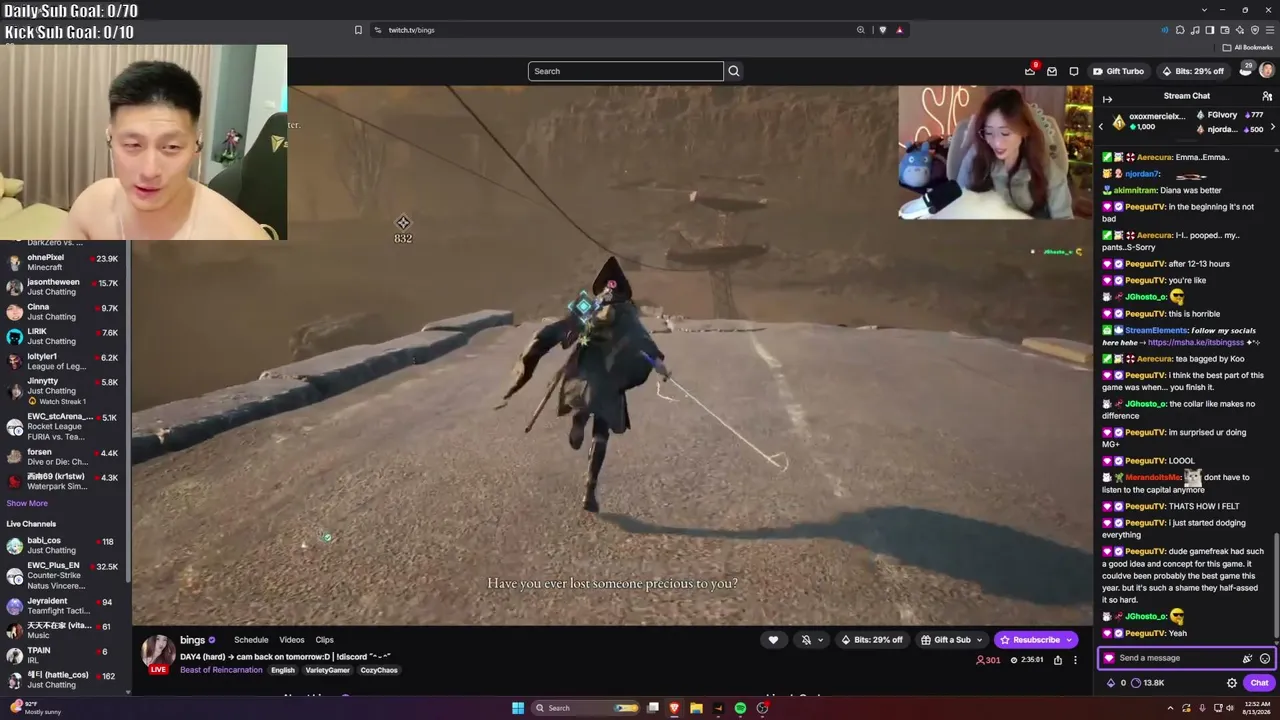Screen dimensions: 1280x720
Task: Expand the Gift a Sub dropdown
Action: (x=980, y=640)
